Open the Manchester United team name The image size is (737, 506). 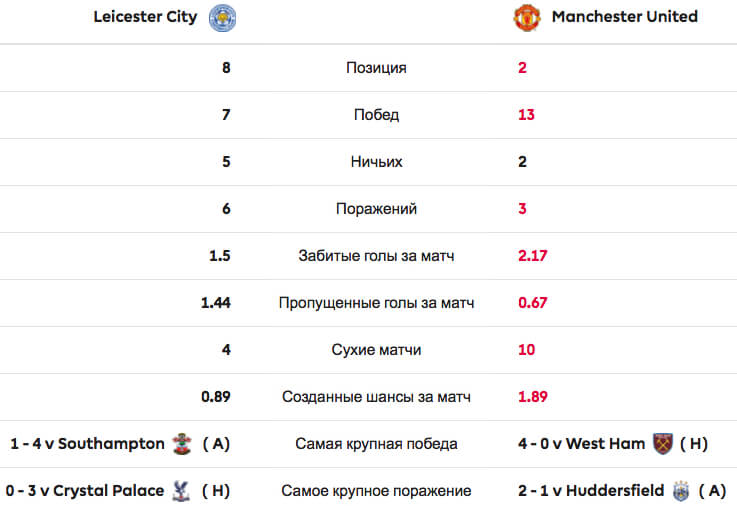[625, 17]
